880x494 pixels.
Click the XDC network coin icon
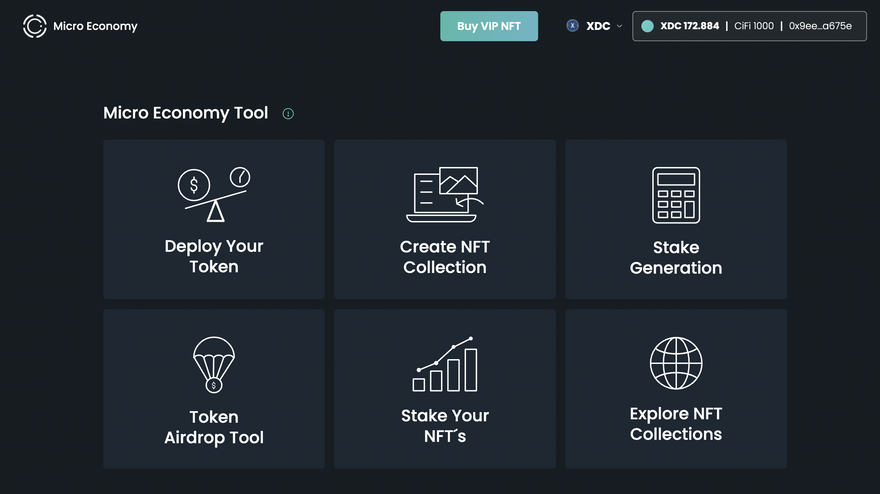click(573, 26)
